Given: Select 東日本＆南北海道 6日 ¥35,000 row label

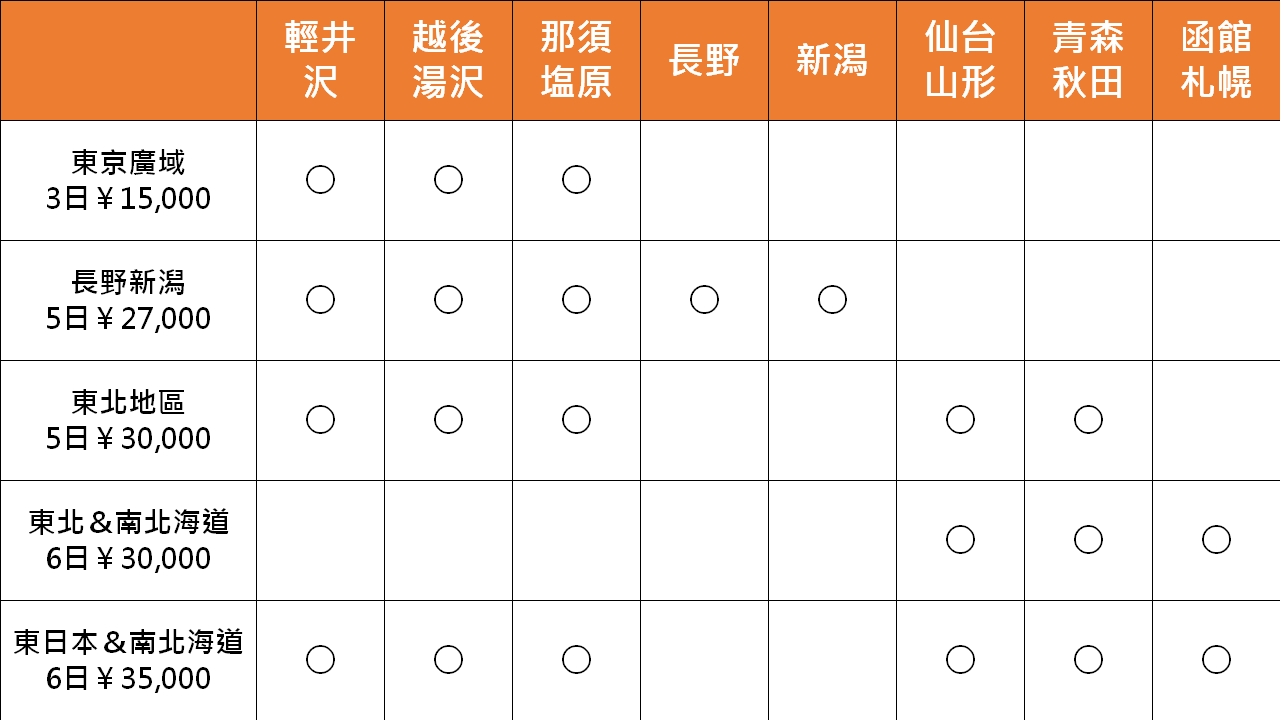Looking at the screenshot, I should pos(128,660).
